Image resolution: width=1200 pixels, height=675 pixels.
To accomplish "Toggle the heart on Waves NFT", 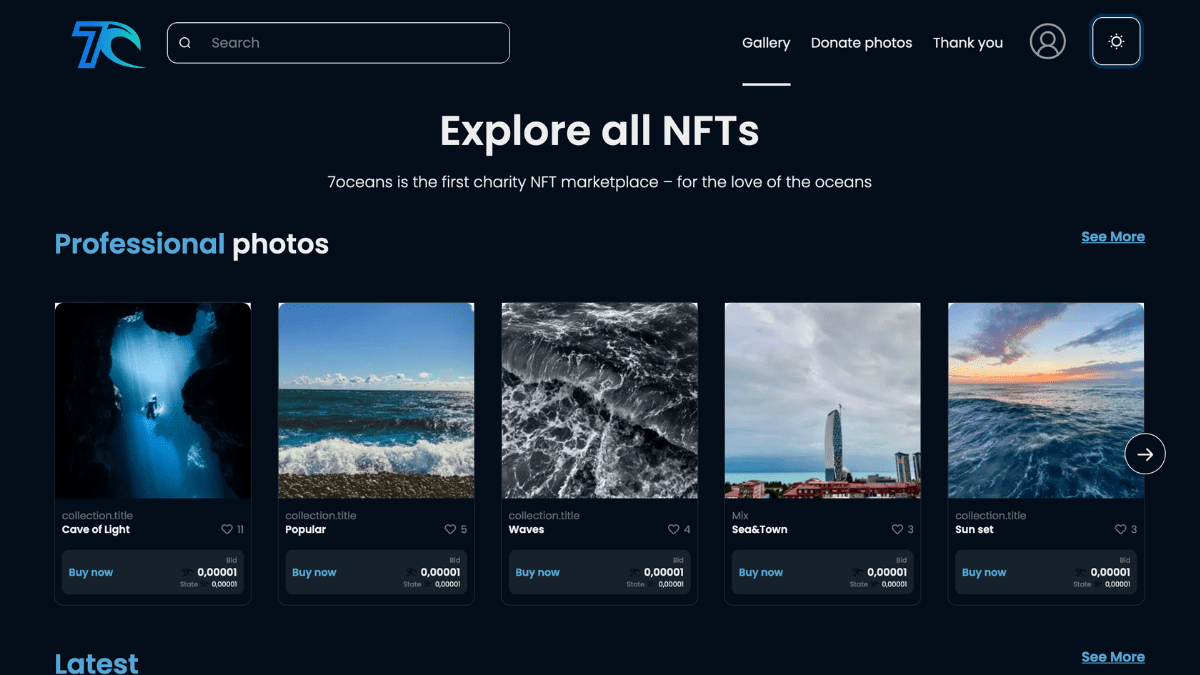I will click(x=673, y=530).
